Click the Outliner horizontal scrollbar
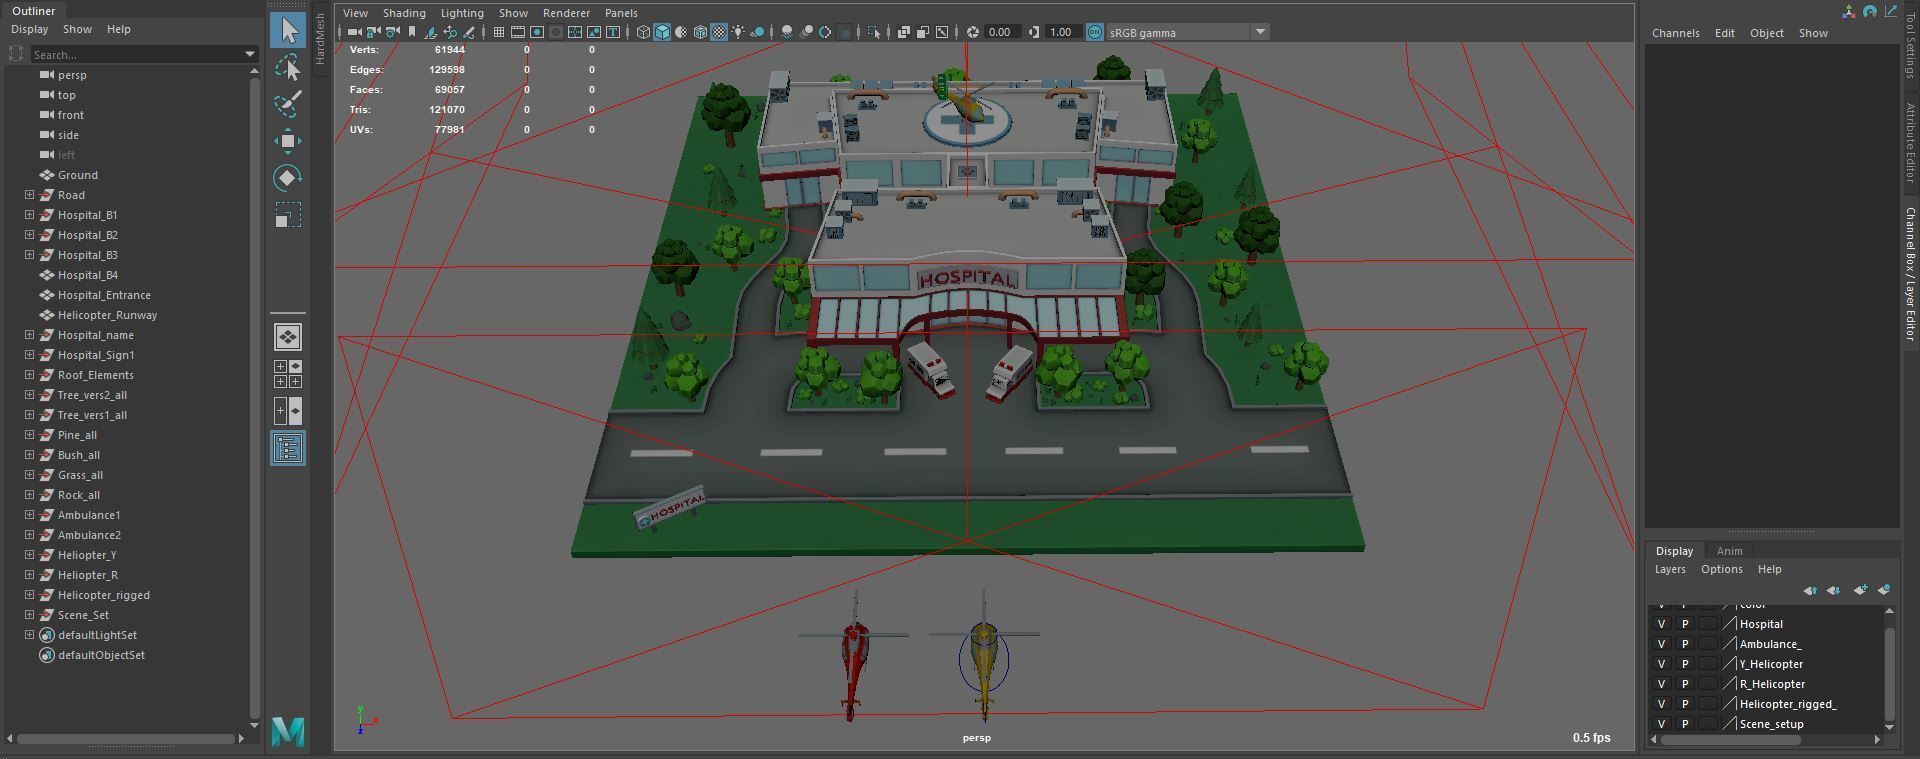This screenshot has height=759, width=1920. pyautogui.click(x=127, y=739)
